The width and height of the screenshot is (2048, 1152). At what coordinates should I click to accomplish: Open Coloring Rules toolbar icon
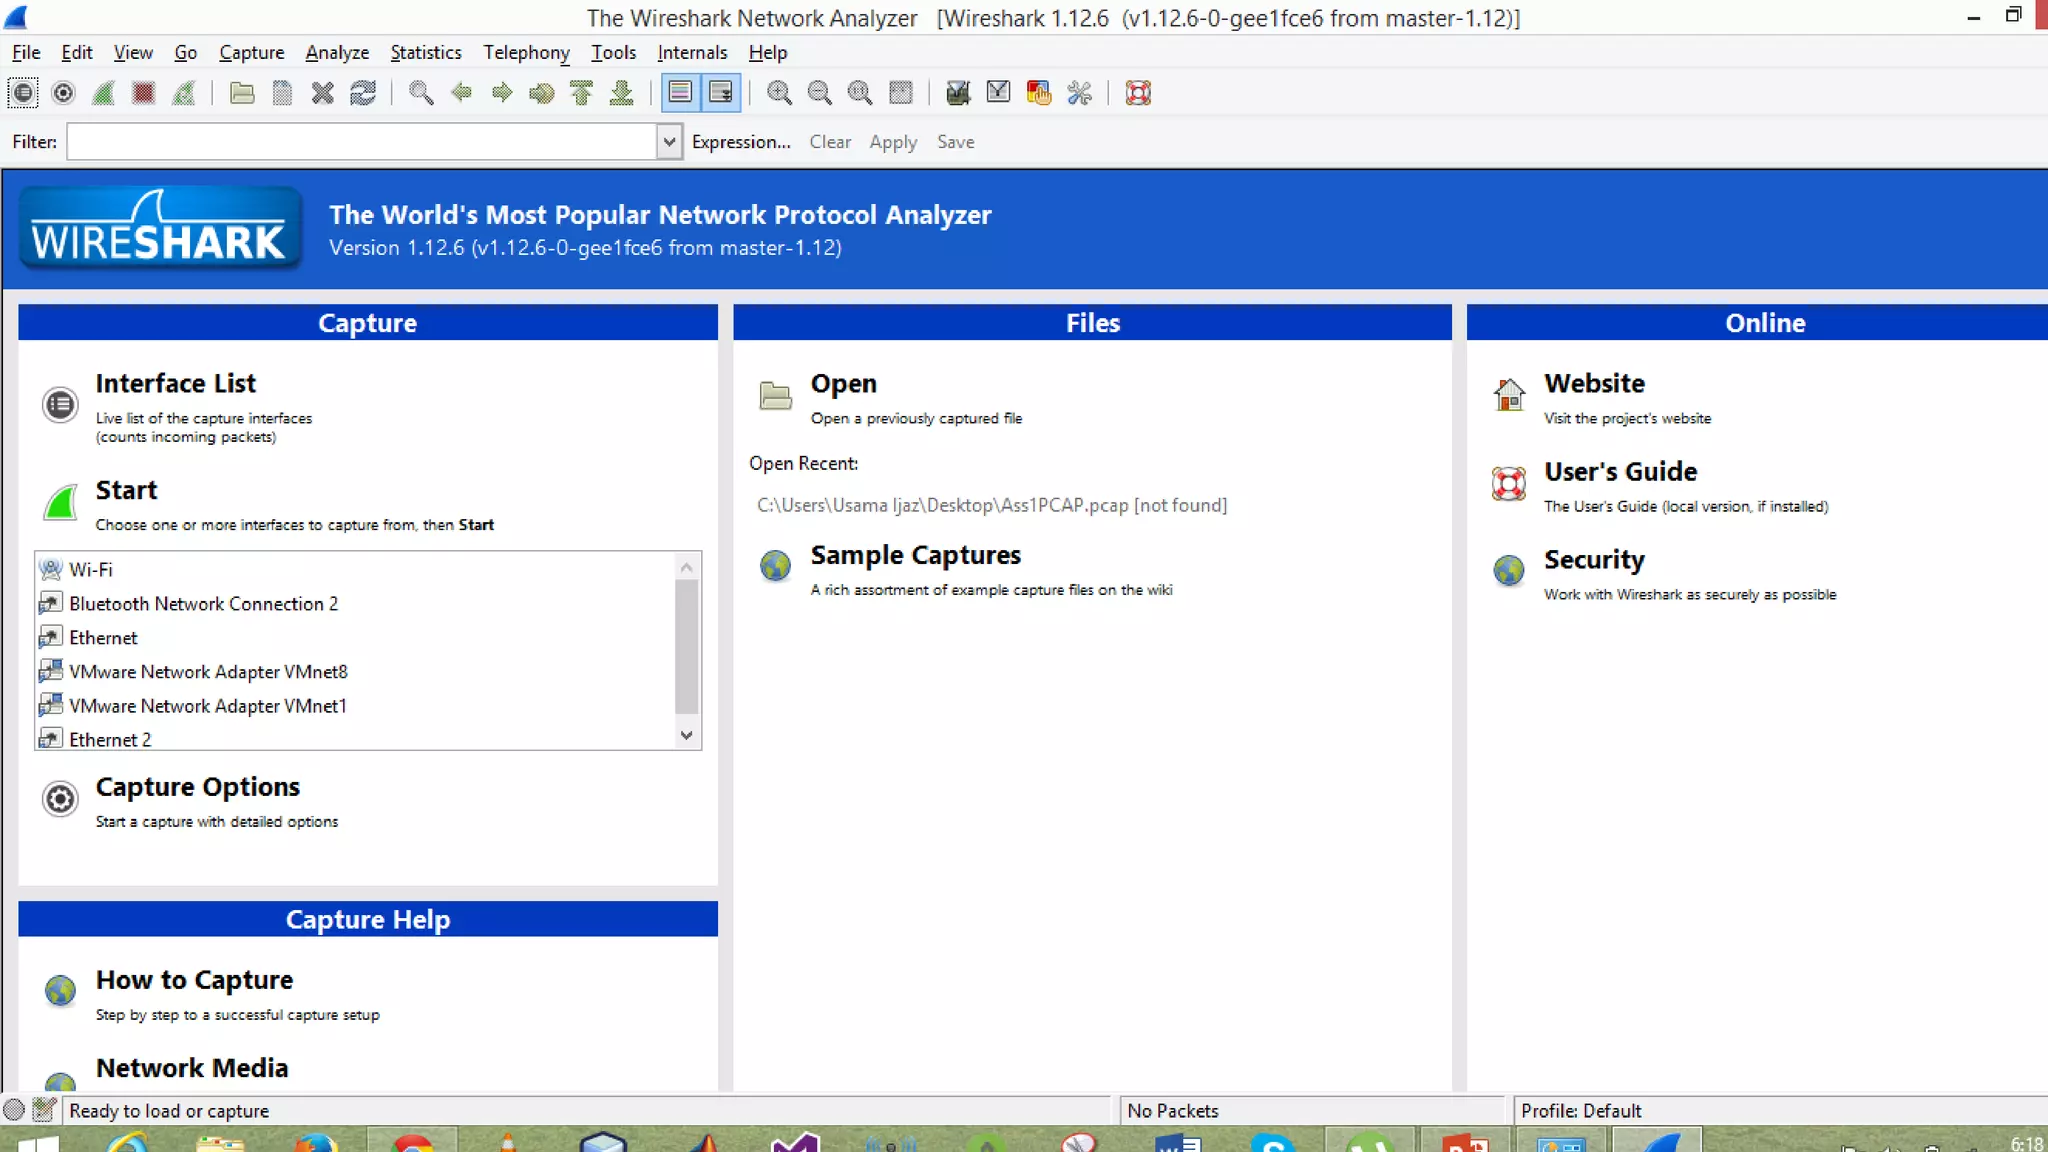tap(1038, 93)
